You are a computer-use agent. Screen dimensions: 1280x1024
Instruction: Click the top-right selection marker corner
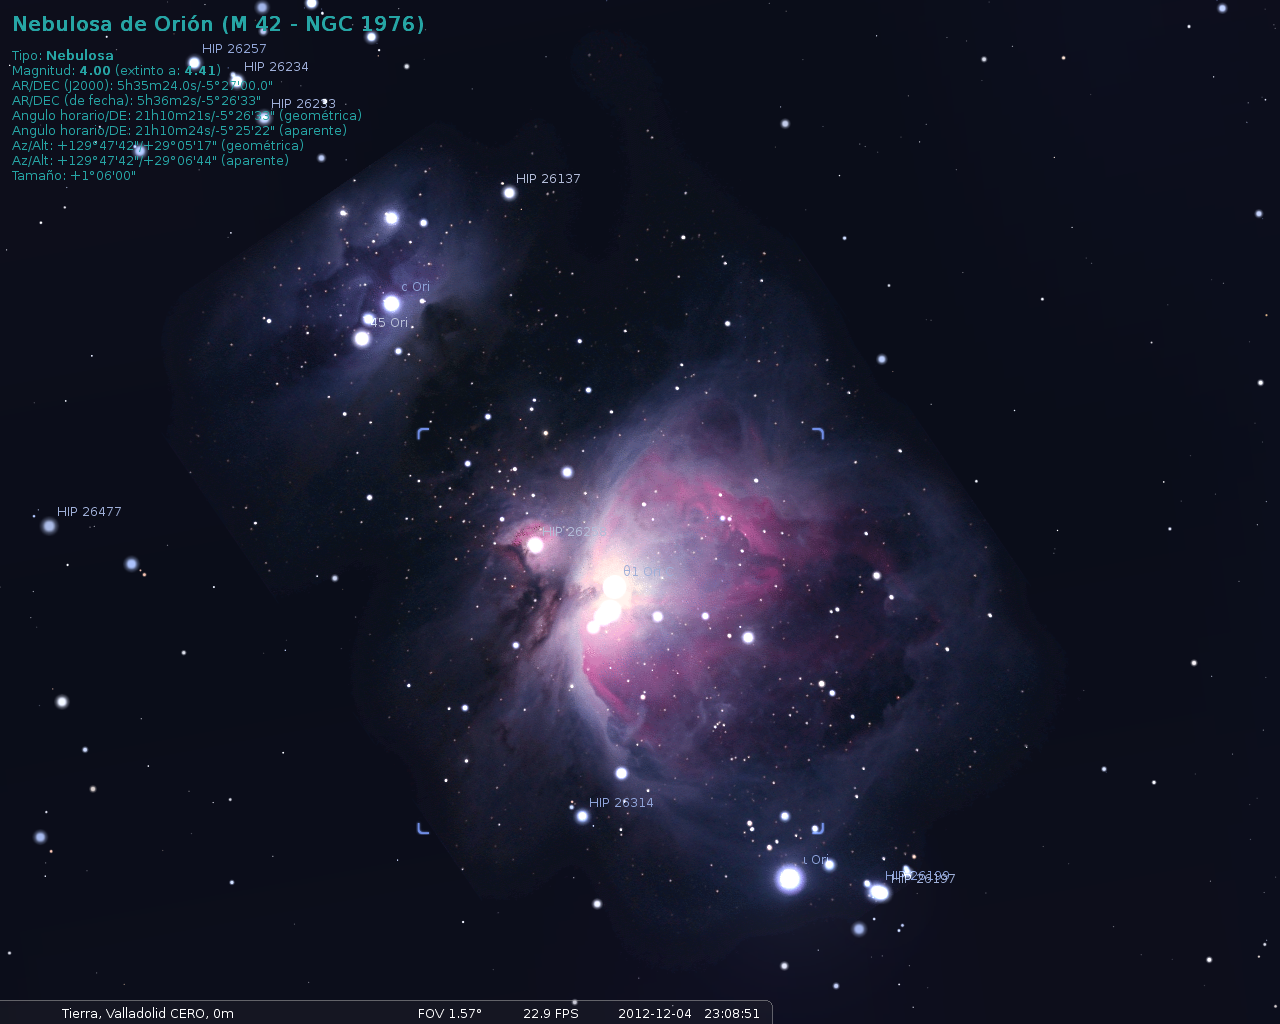point(818,433)
